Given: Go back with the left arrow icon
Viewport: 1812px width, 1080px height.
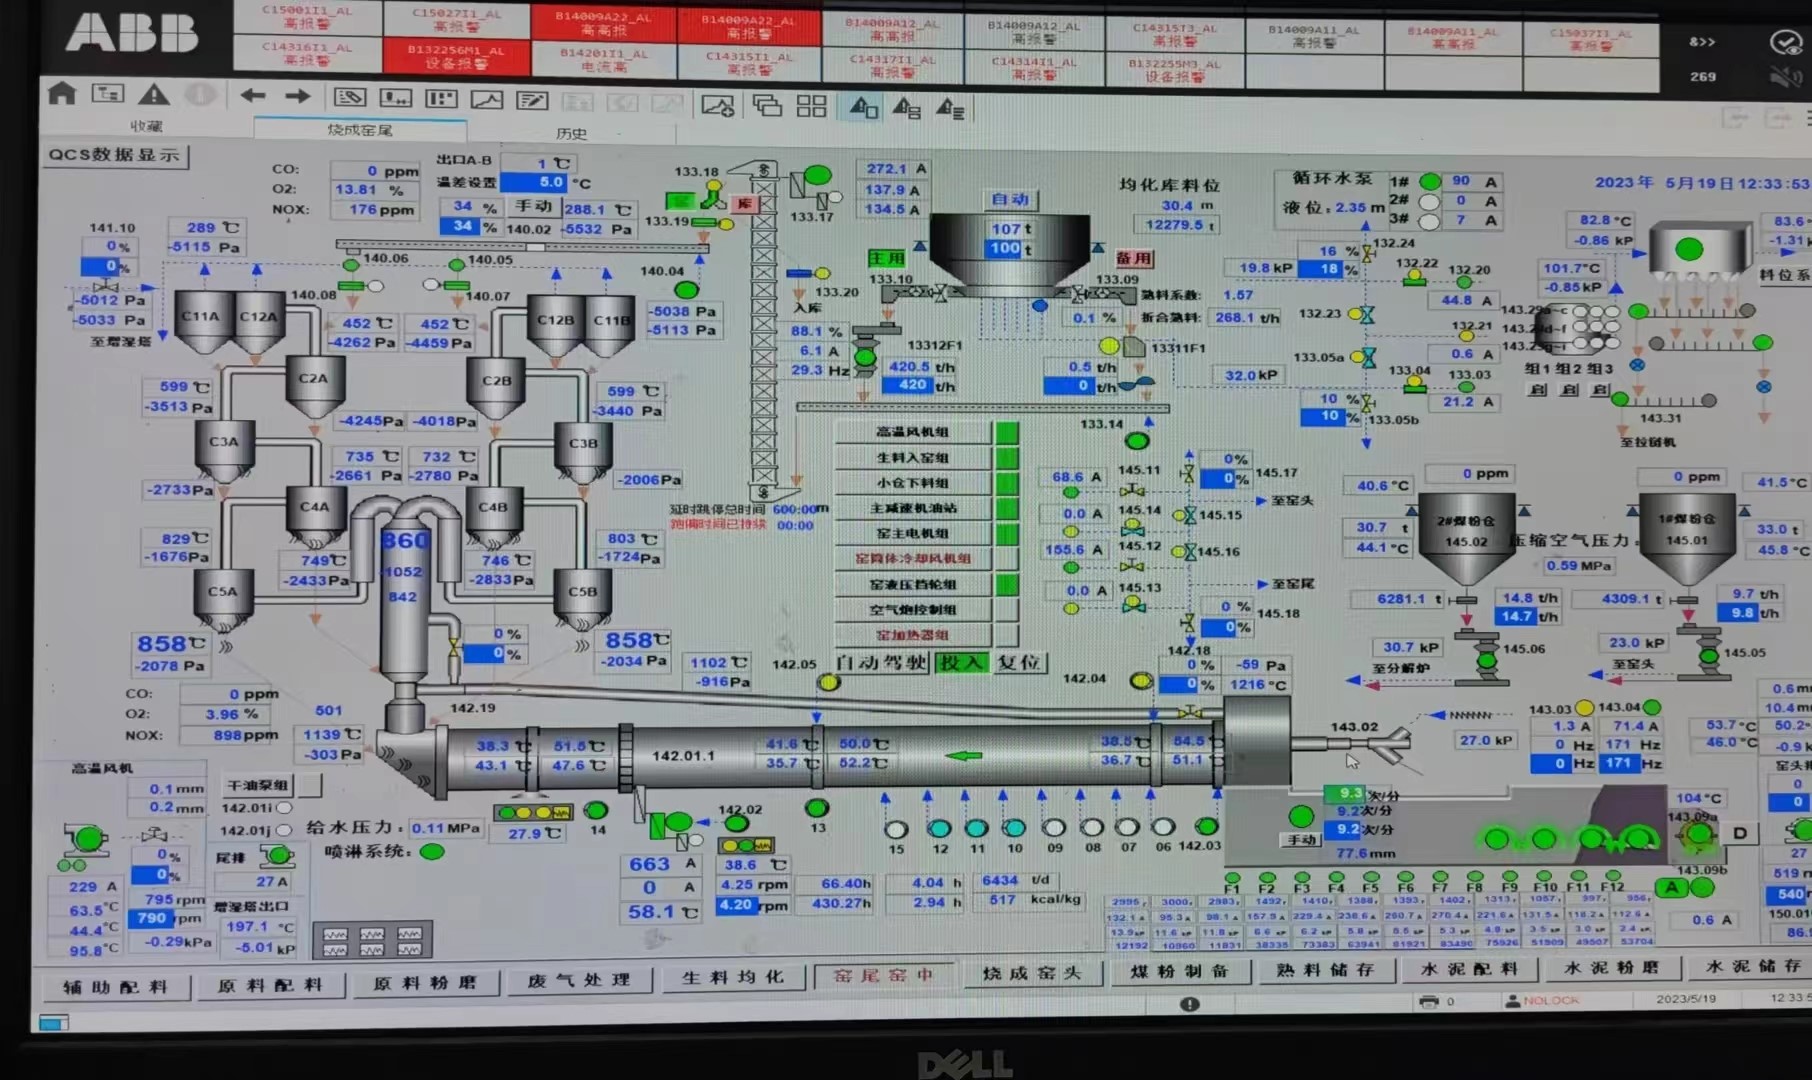Looking at the screenshot, I should click(252, 96).
